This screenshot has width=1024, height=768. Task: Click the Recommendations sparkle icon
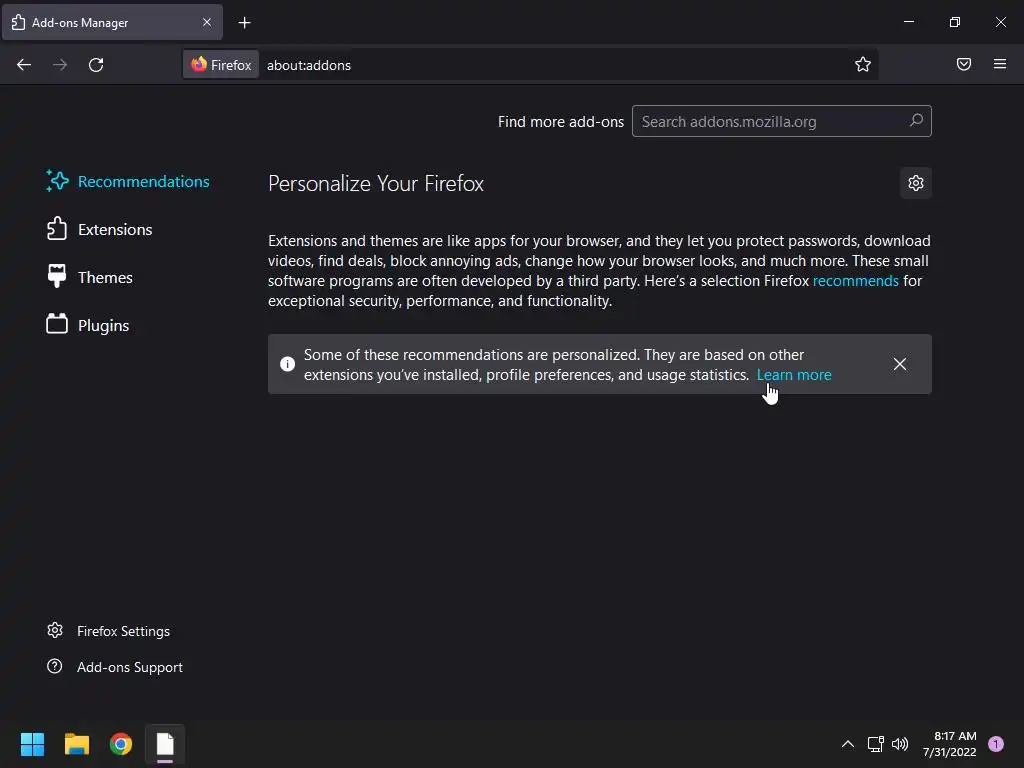point(57,181)
